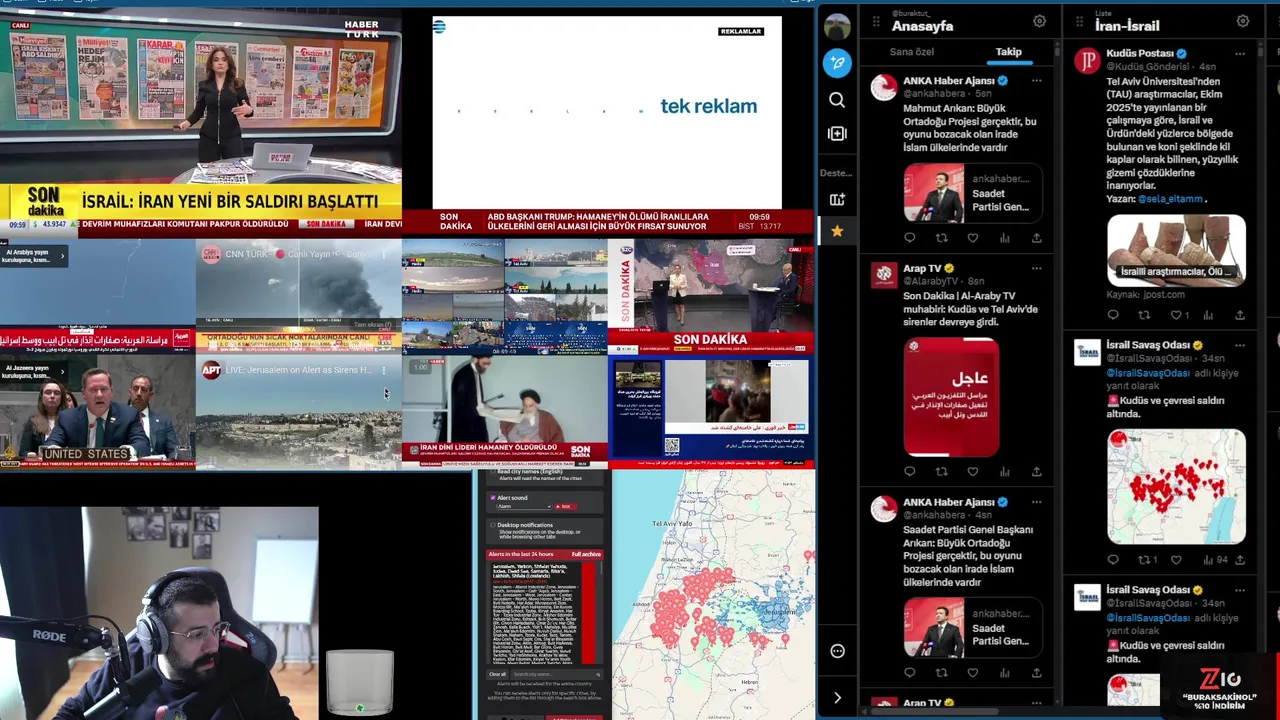Open the more options circle icon in sidebar

coord(837,651)
